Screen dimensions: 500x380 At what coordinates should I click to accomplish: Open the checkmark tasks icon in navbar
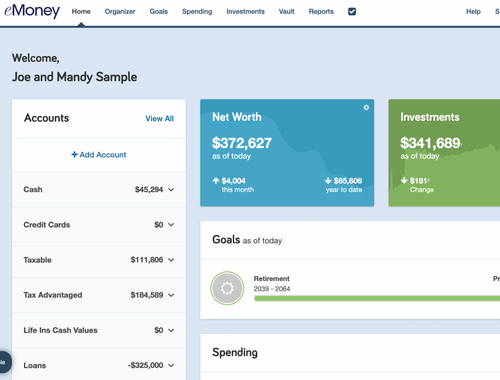pos(352,12)
